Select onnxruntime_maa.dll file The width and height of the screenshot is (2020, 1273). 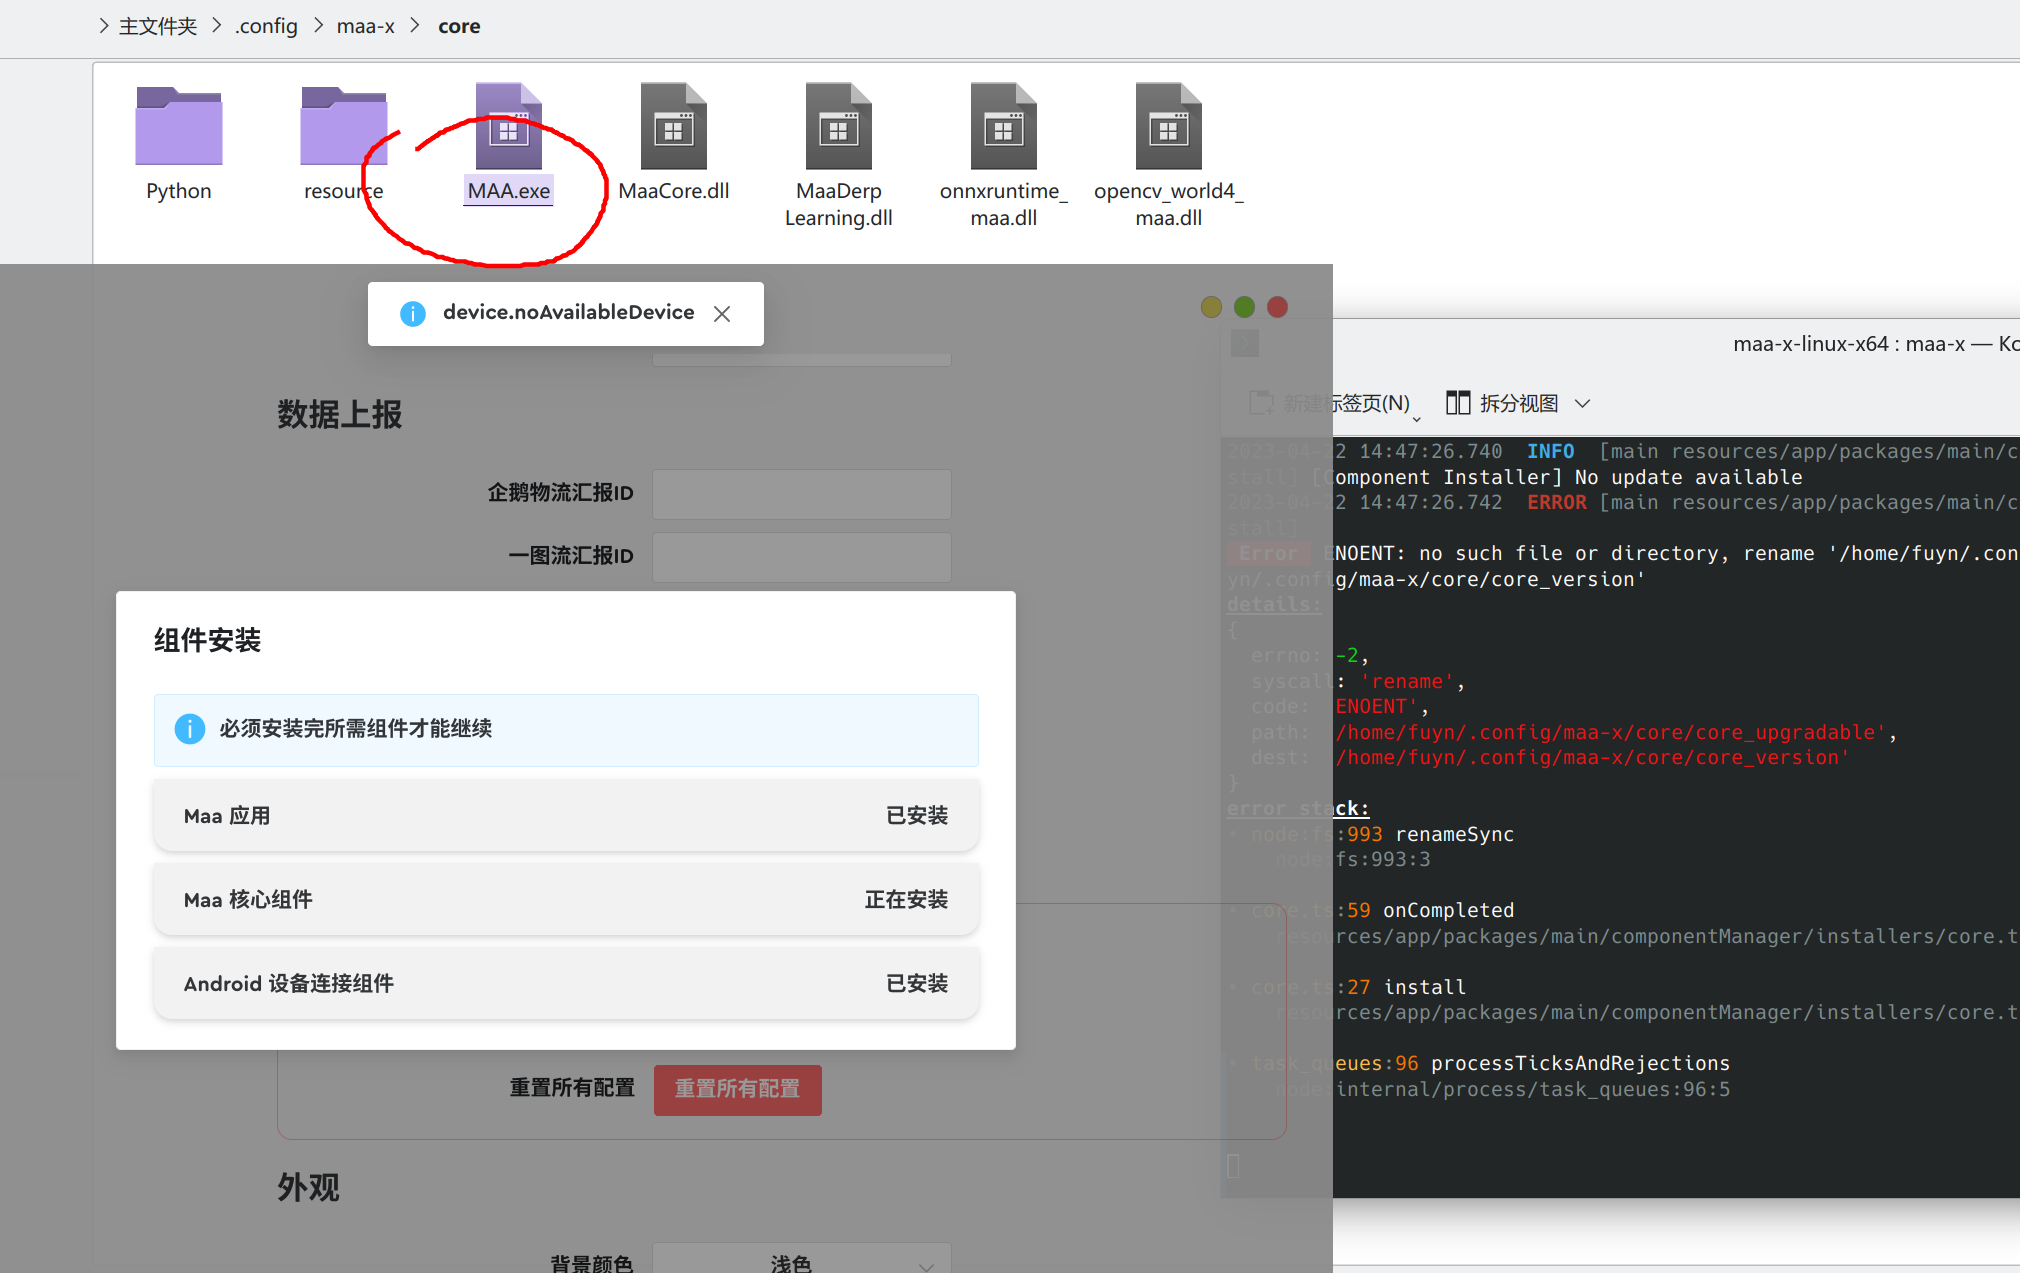(x=1003, y=156)
